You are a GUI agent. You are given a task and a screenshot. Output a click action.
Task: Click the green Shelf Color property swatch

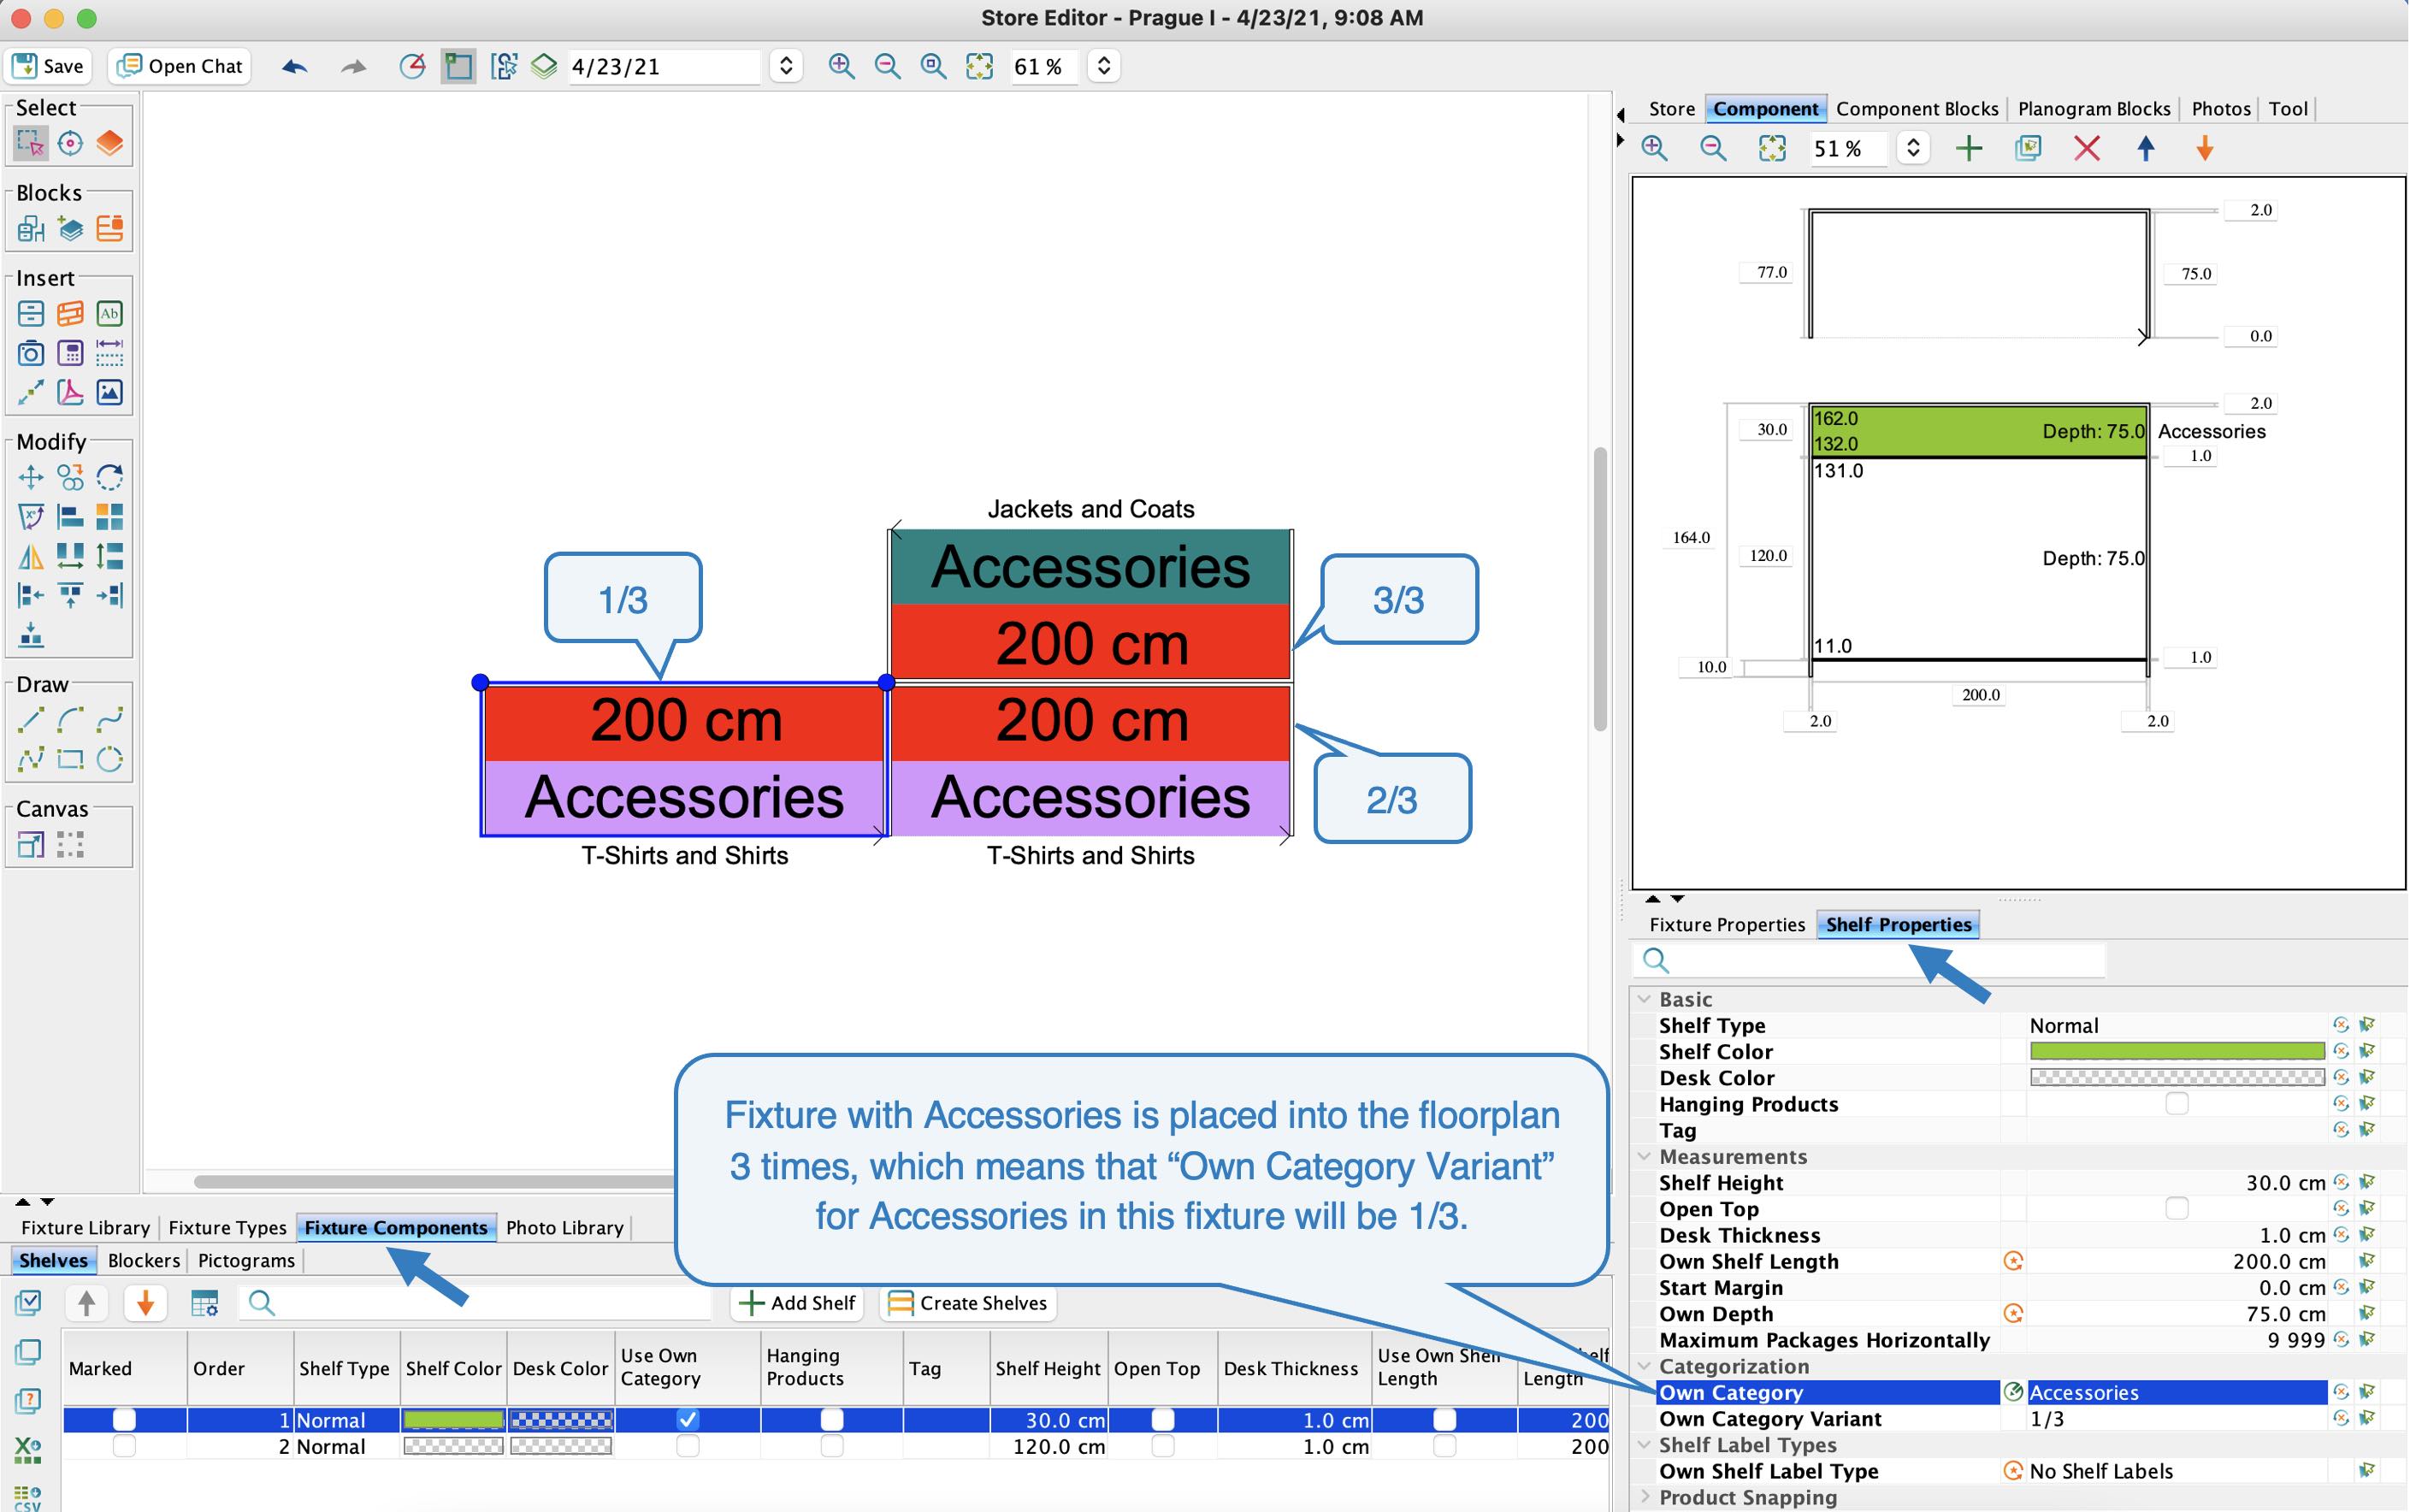pyautogui.click(x=2176, y=1051)
